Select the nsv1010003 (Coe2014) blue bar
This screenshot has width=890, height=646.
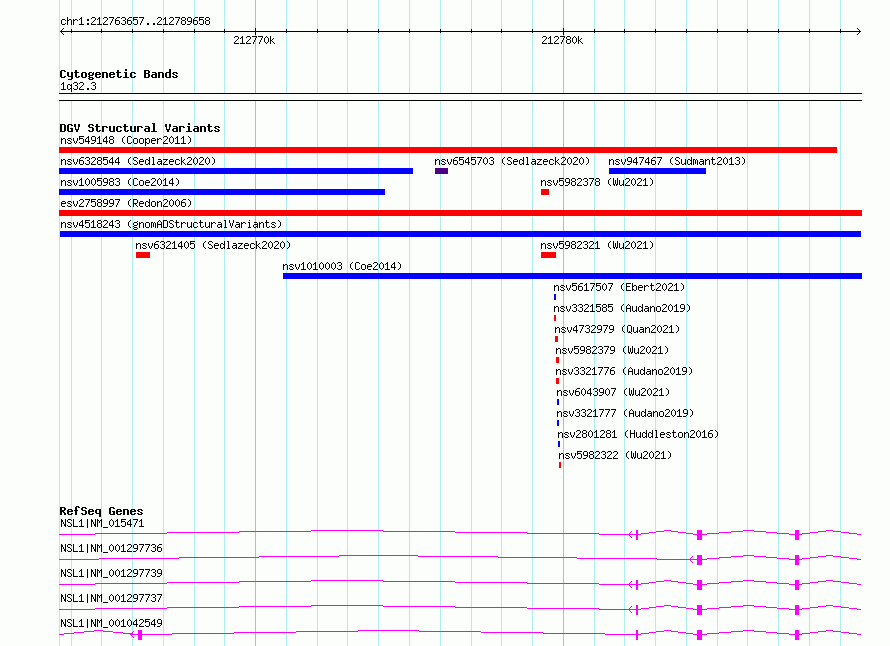572,276
